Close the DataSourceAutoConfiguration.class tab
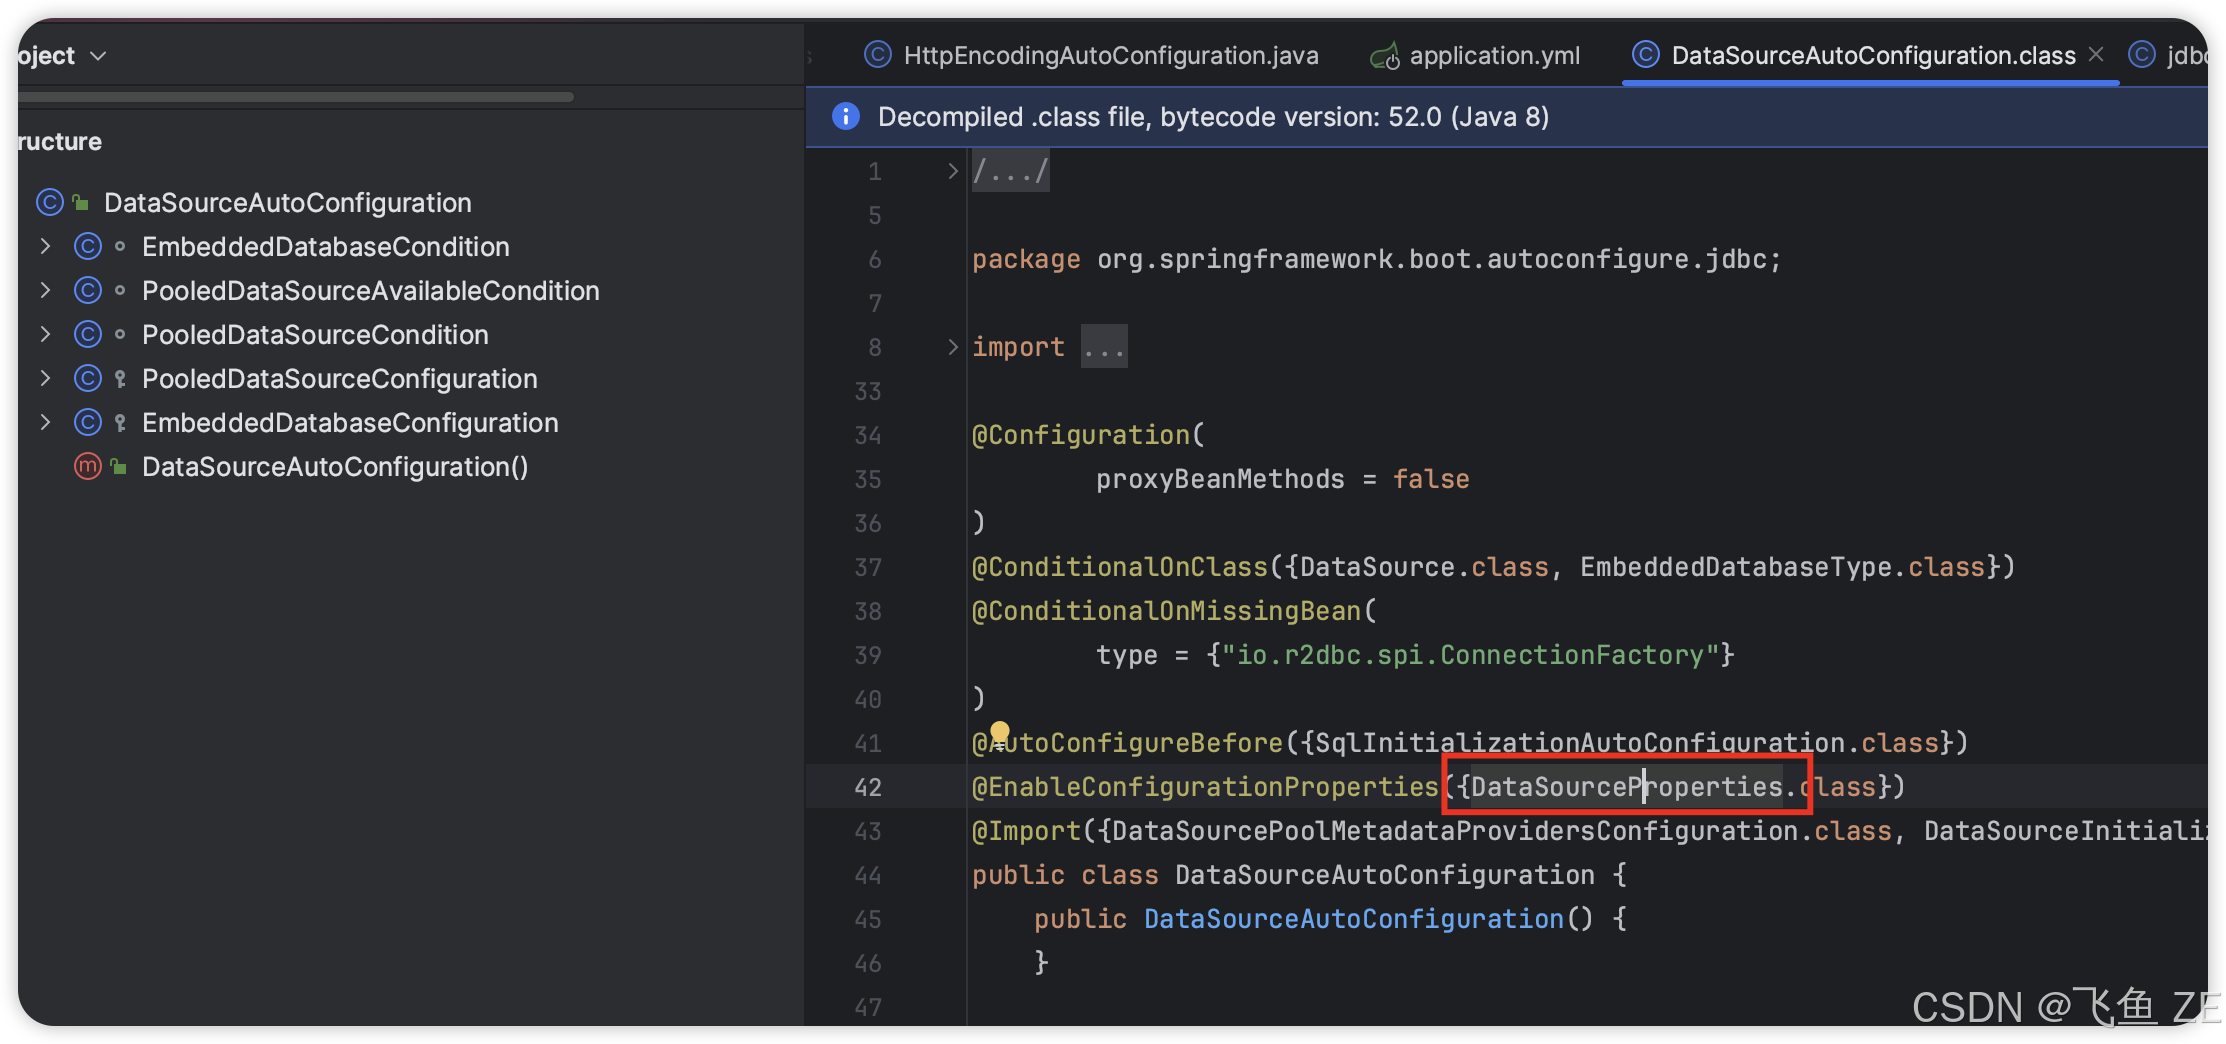This screenshot has height=1044, width=2226. coord(2097,54)
